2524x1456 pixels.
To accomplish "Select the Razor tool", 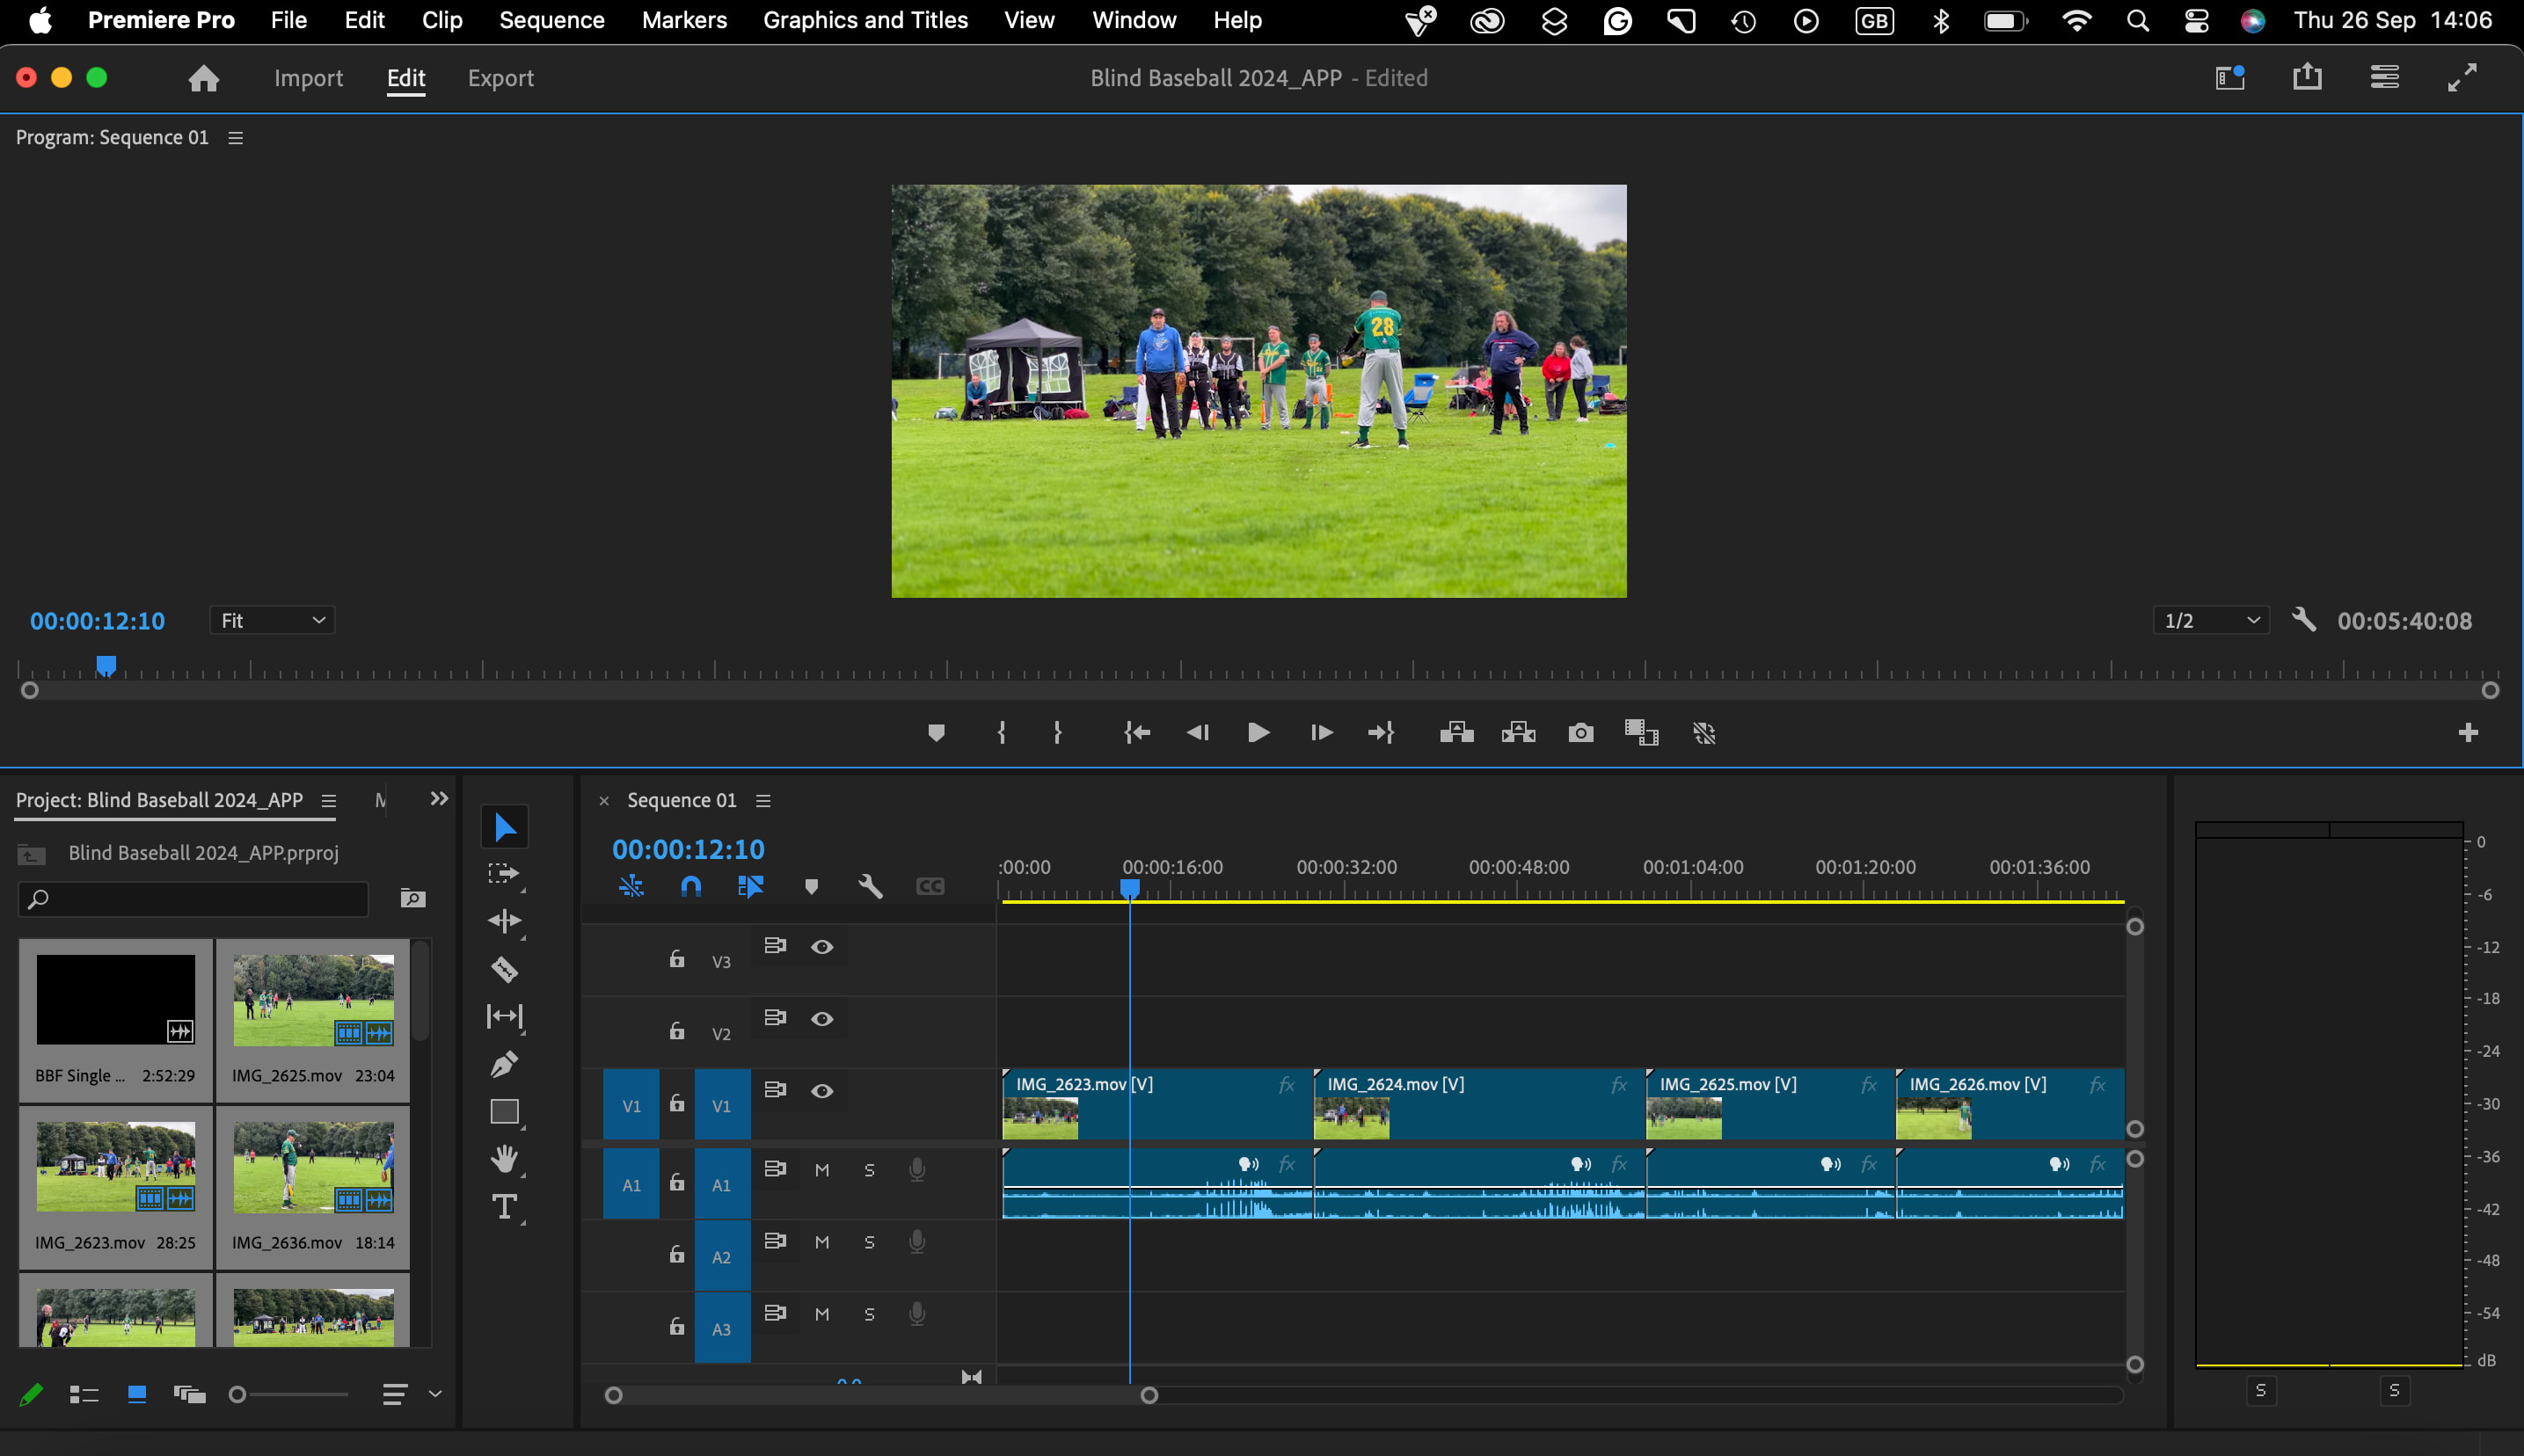I will coord(504,969).
